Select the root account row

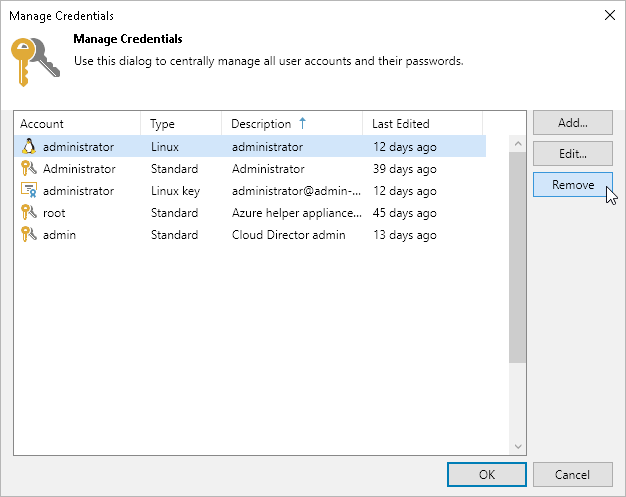pyautogui.click(x=250, y=213)
